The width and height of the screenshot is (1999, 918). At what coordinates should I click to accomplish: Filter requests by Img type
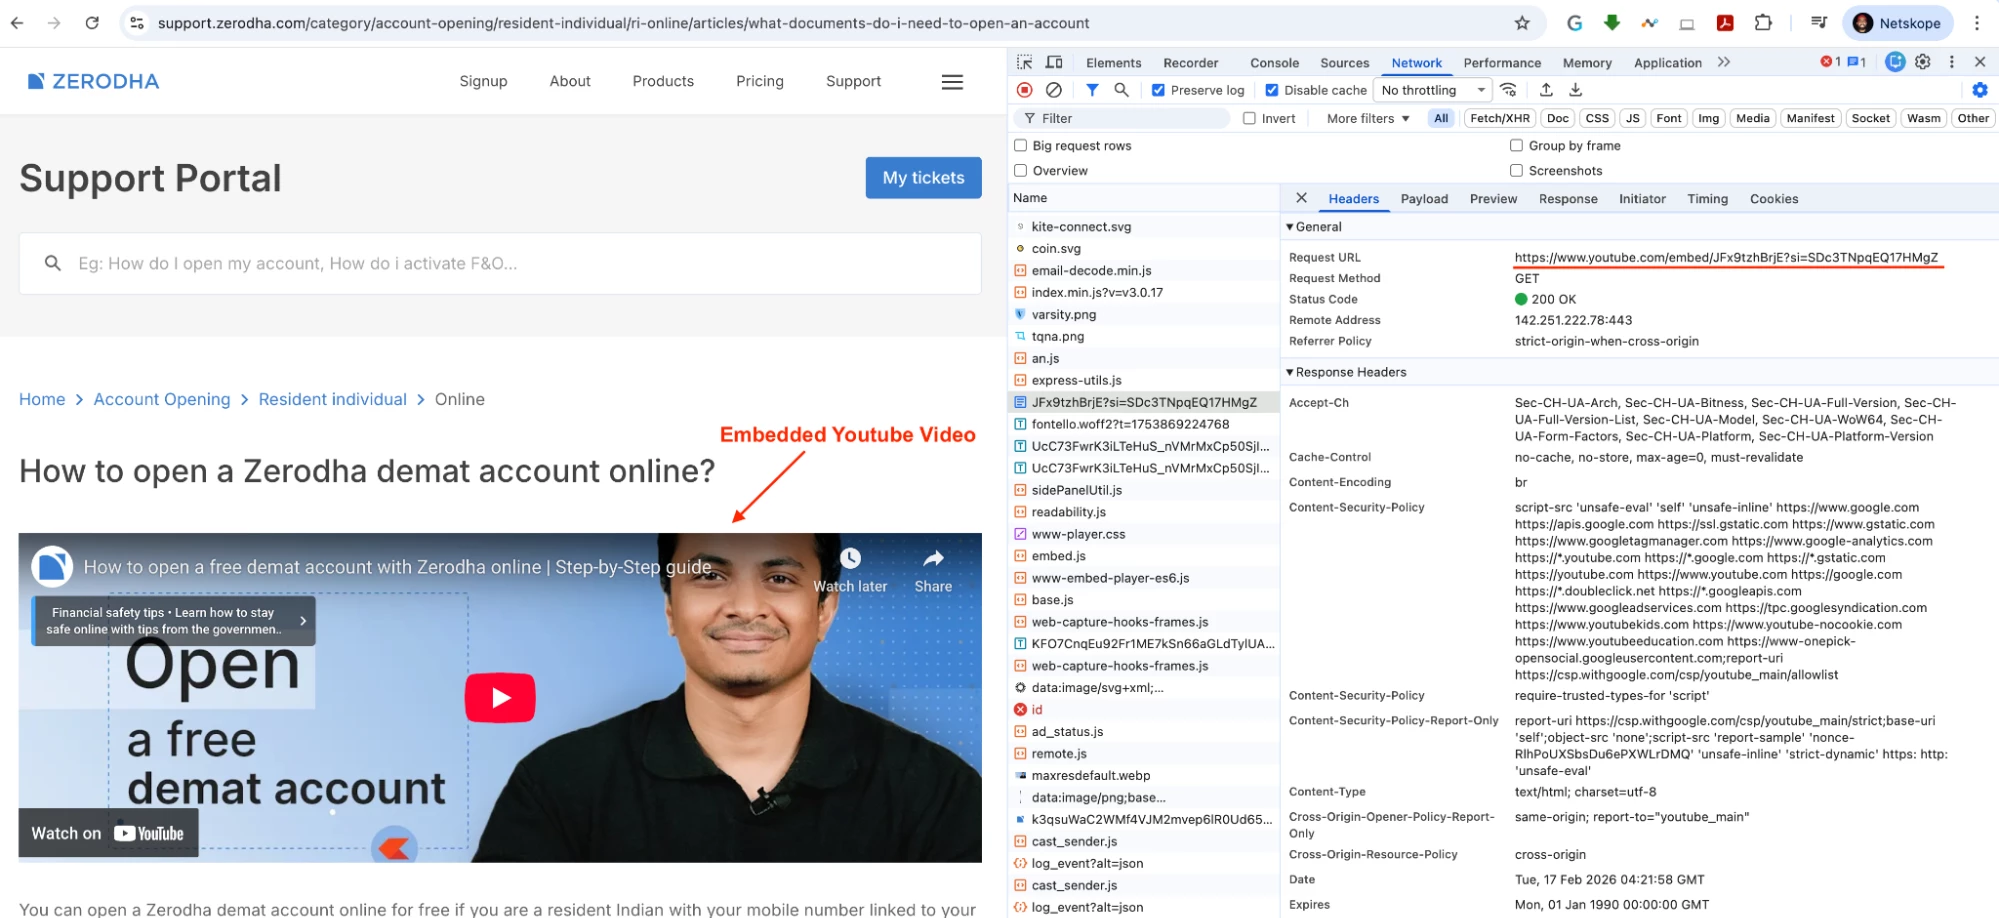click(1709, 118)
